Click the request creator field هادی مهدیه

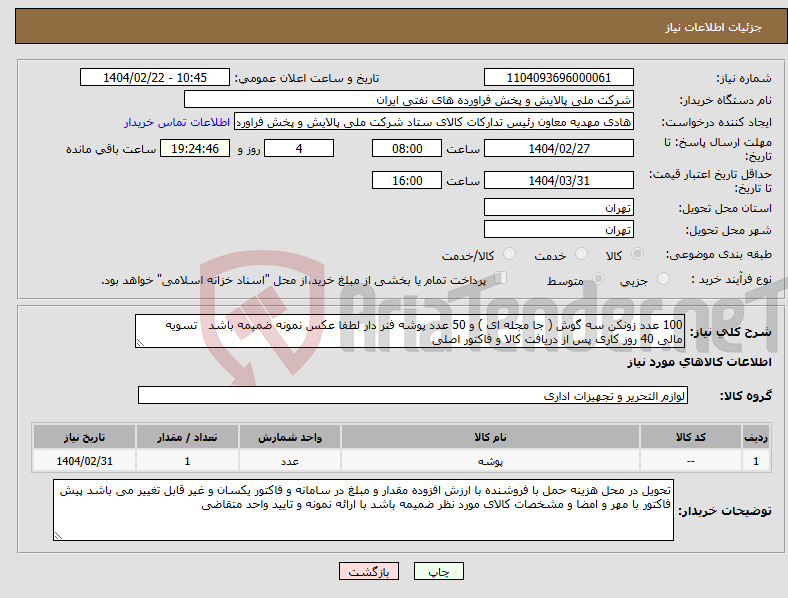coord(434,122)
